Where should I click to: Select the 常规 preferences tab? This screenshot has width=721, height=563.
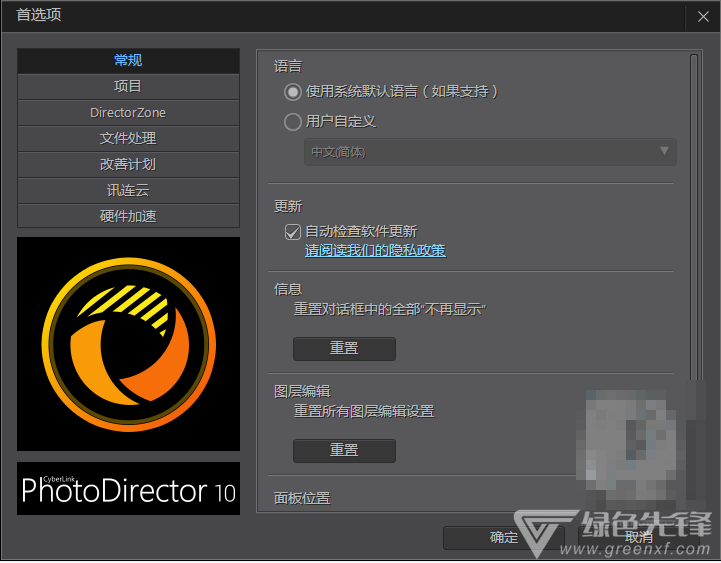128,60
